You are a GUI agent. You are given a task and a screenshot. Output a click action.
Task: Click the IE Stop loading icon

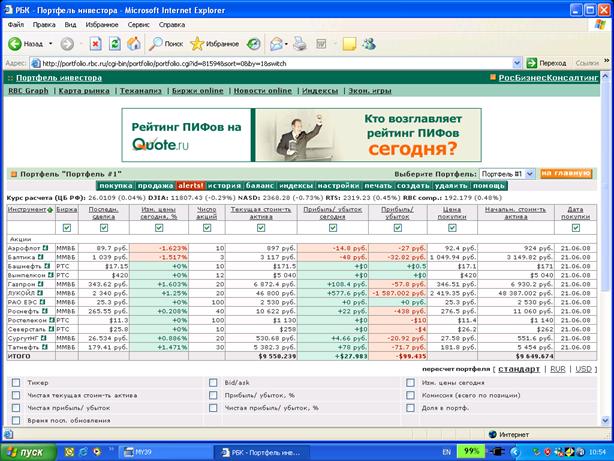[95, 44]
